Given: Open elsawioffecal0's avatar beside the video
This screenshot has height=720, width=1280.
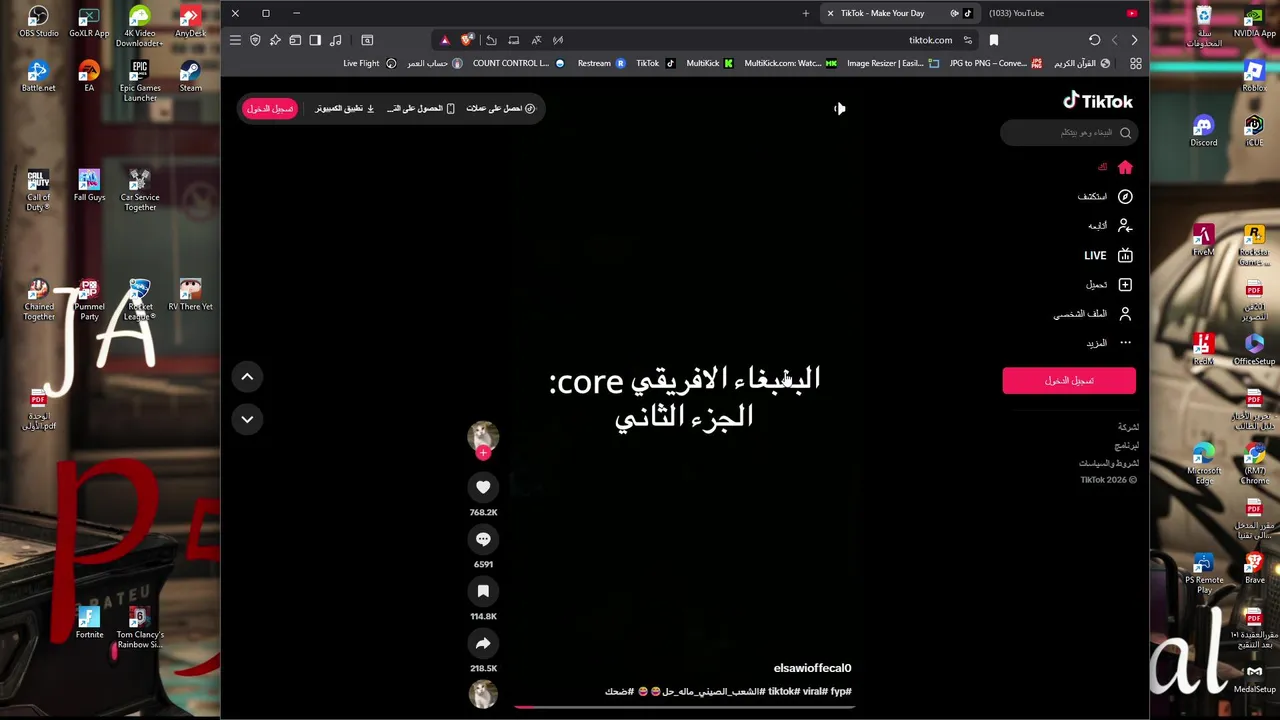Looking at the screenshot, I should pyautogui.click(x=483, y=436).
